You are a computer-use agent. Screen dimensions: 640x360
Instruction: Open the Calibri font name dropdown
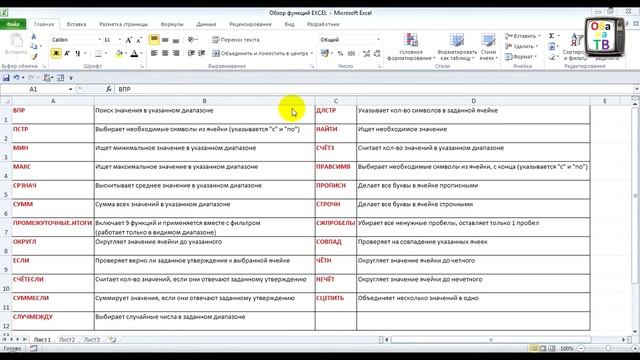(99, 40)
